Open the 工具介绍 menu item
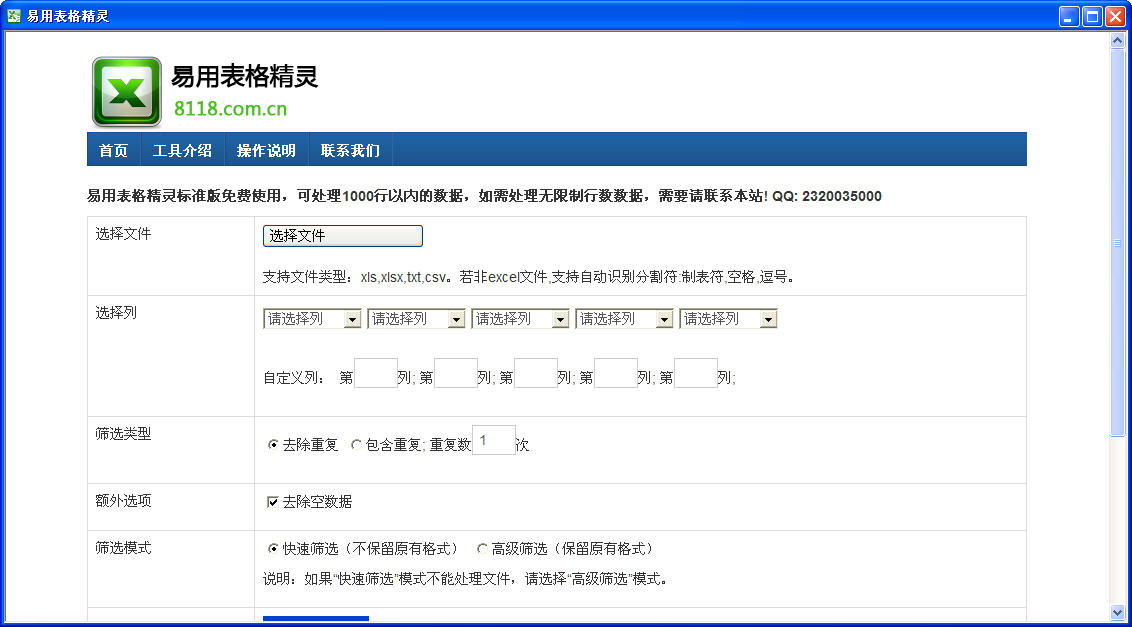1132x627 pixels. (182, 151)
